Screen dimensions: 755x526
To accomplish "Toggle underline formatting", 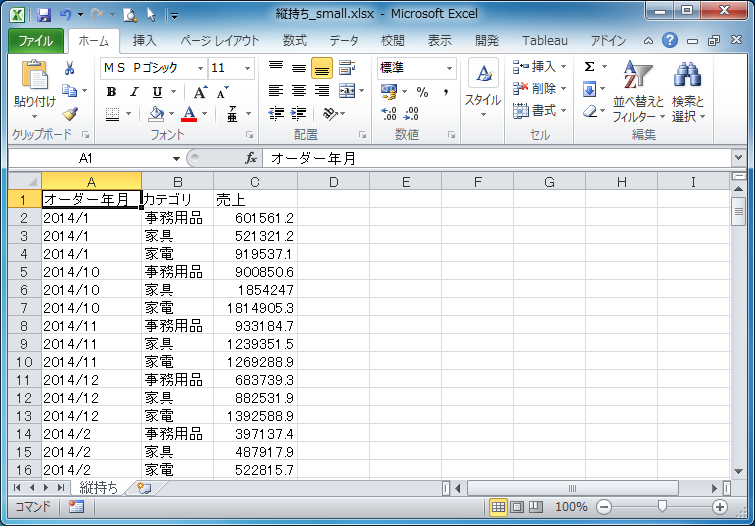I will pyautogui.click(x=157, y=92).
